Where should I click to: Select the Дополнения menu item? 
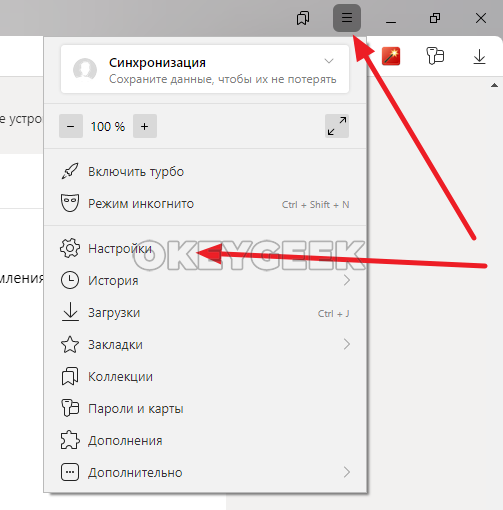(x=205, y=440)
